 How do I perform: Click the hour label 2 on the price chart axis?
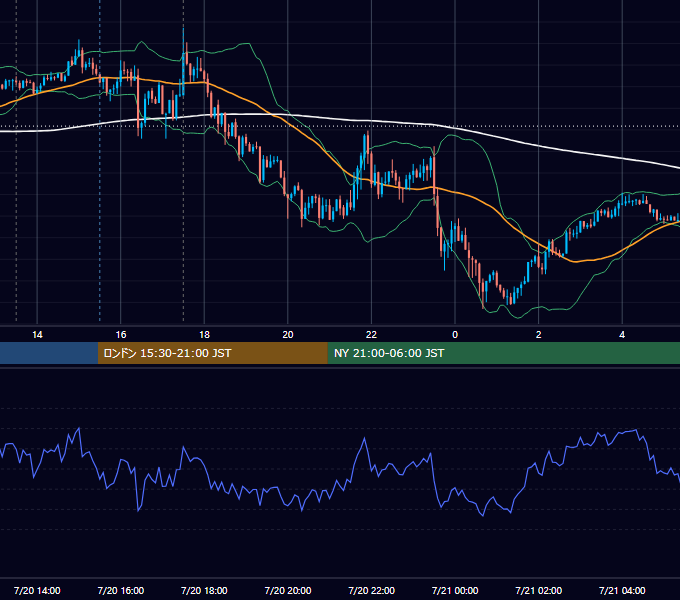pos(539,335)
